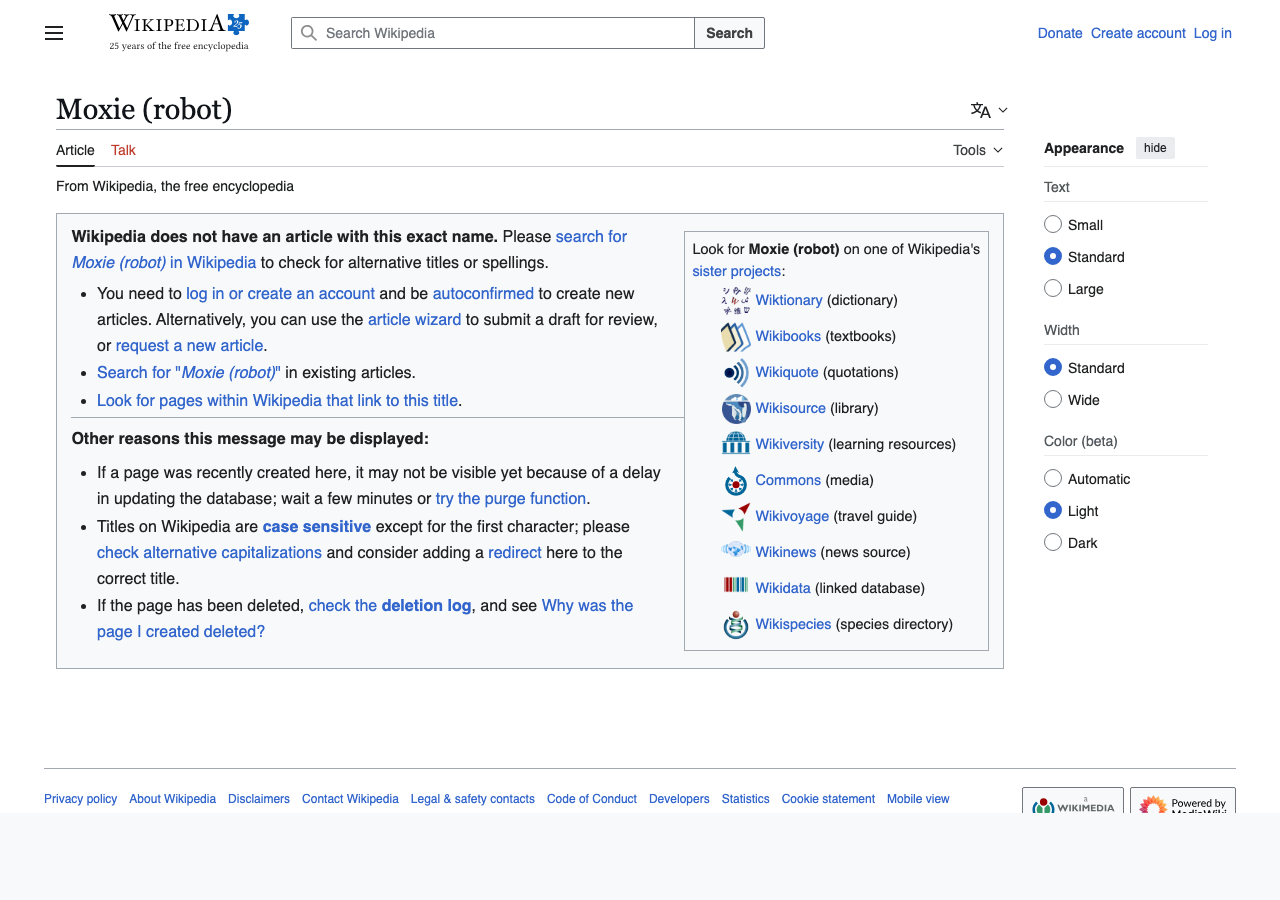Open the language settings dropdown
Image resolution: width=1280 pixels, height=900 pixels.
988,110
